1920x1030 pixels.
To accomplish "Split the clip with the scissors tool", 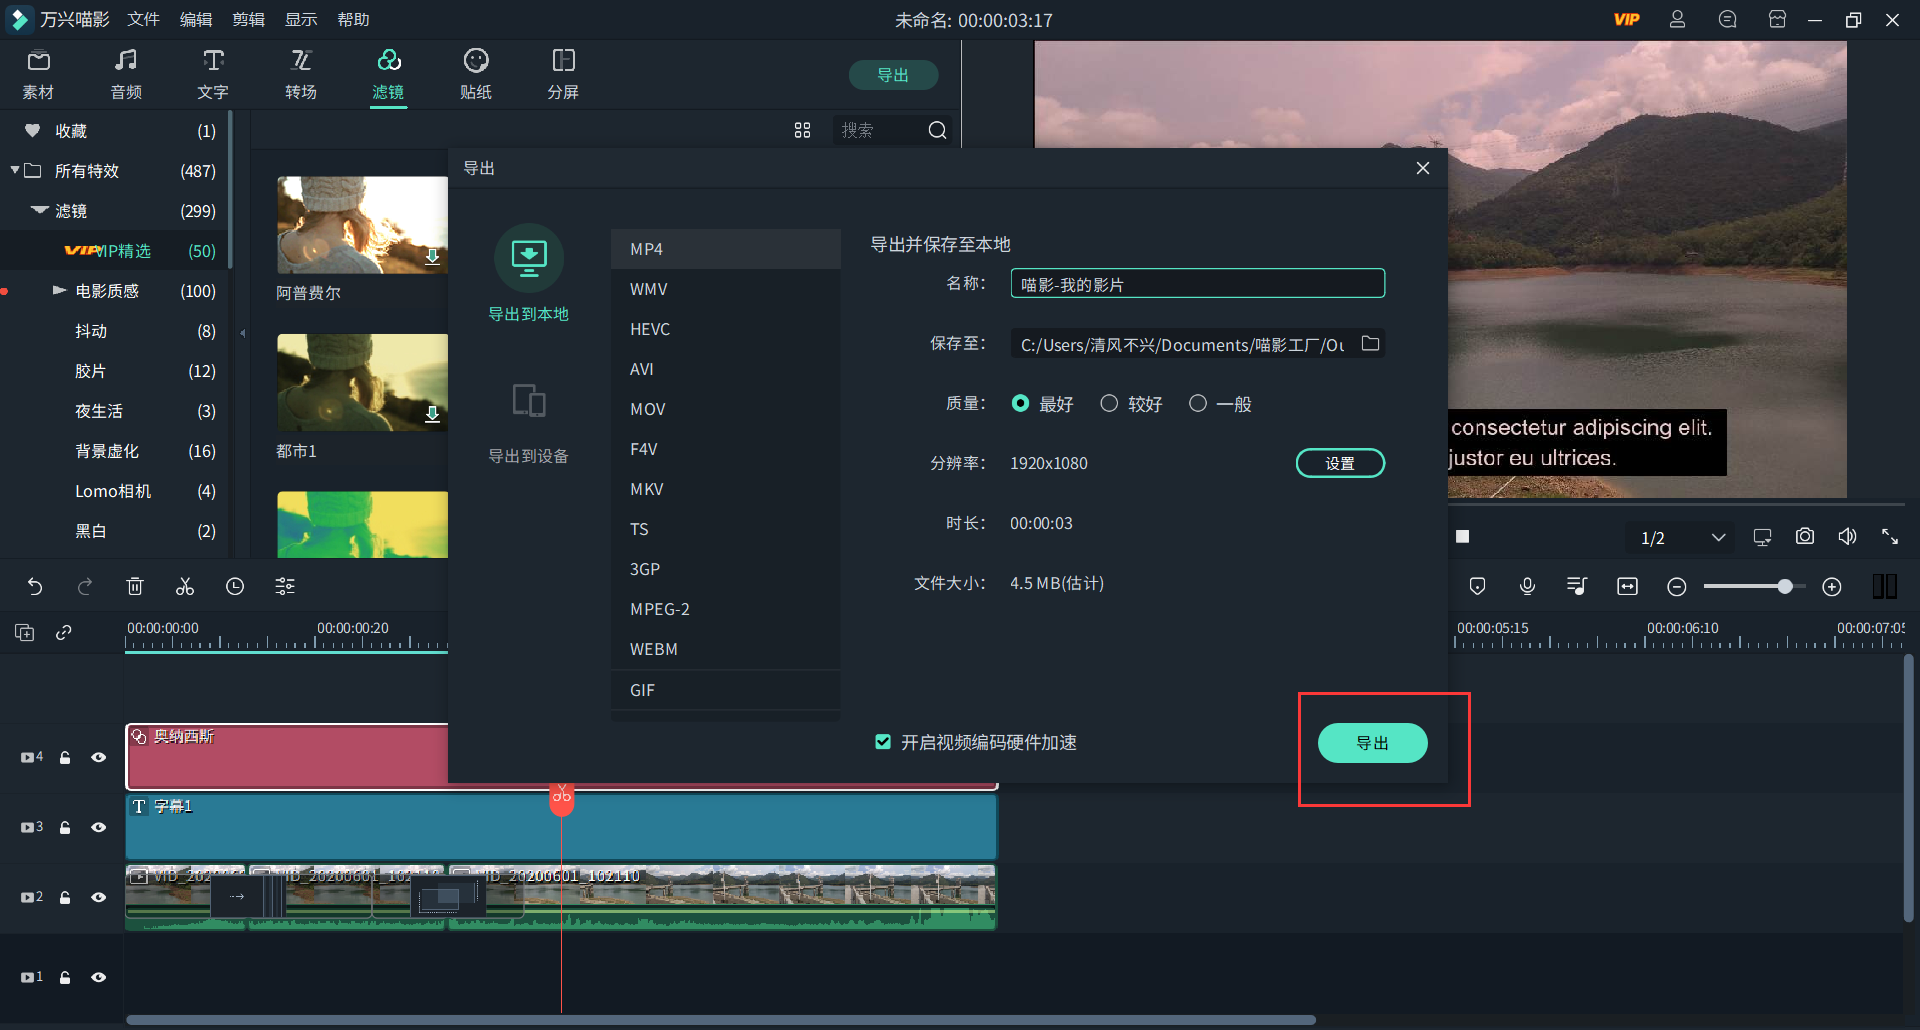I will point(185,586).
